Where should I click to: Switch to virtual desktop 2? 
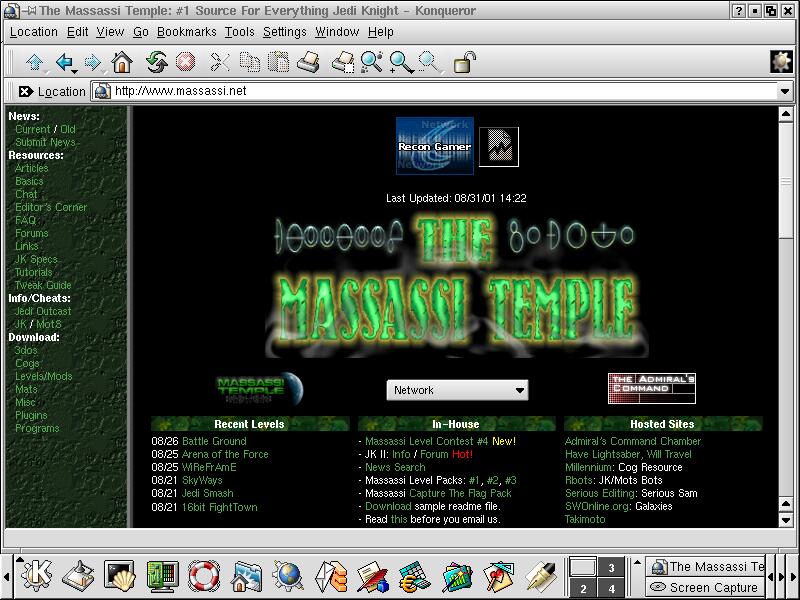pos(583,588)
